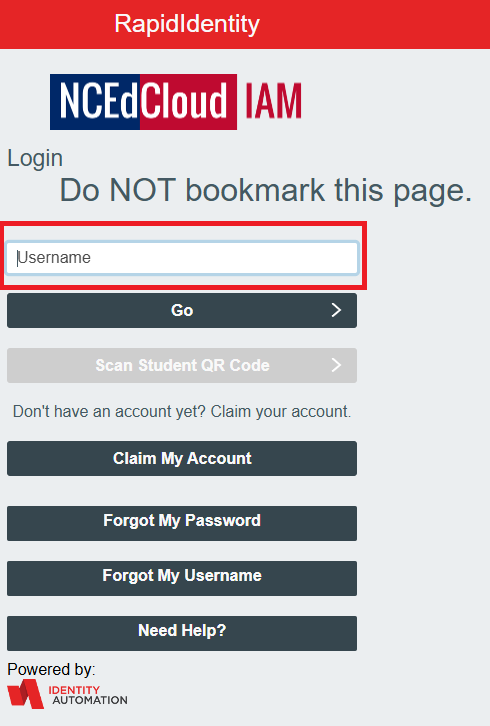Open Claim My Account
The image size is (490, 726).
(x=182, y=458)
